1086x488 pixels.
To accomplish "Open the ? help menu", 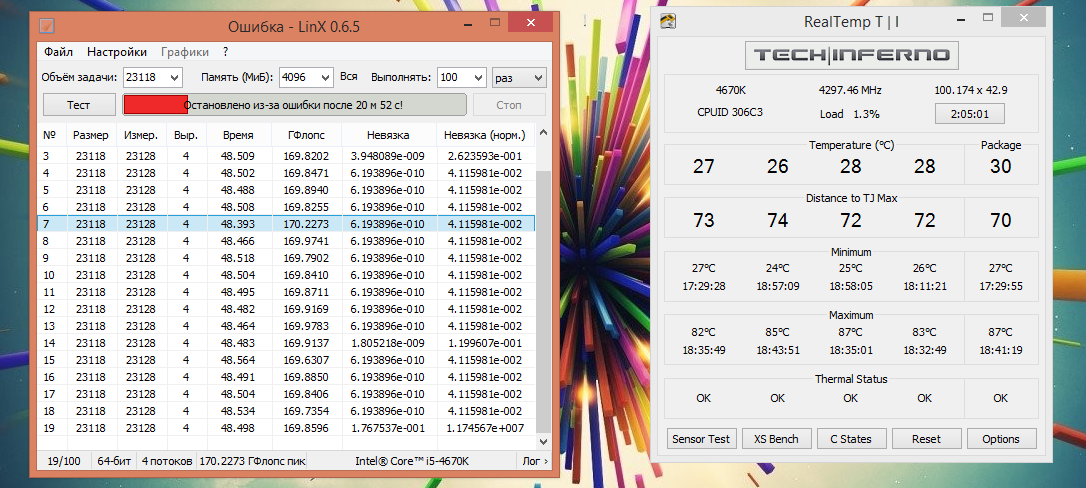I will pos(226,52).
